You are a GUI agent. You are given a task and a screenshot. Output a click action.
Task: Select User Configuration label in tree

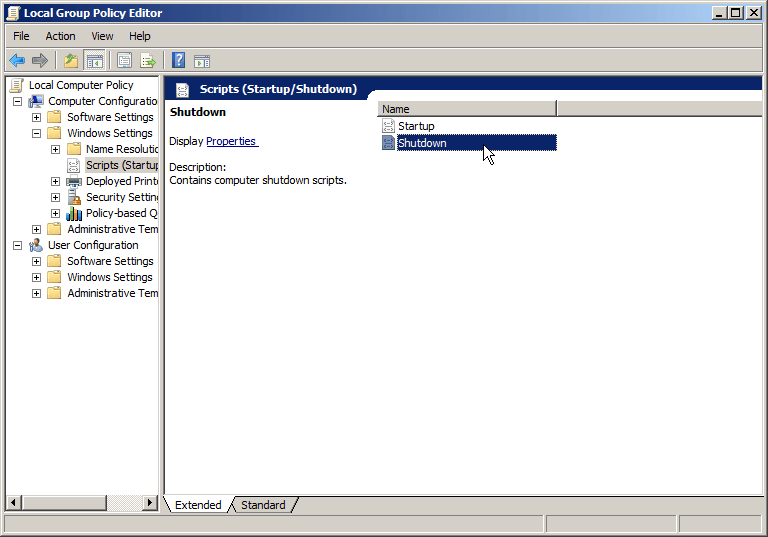(x=93, y=245)
